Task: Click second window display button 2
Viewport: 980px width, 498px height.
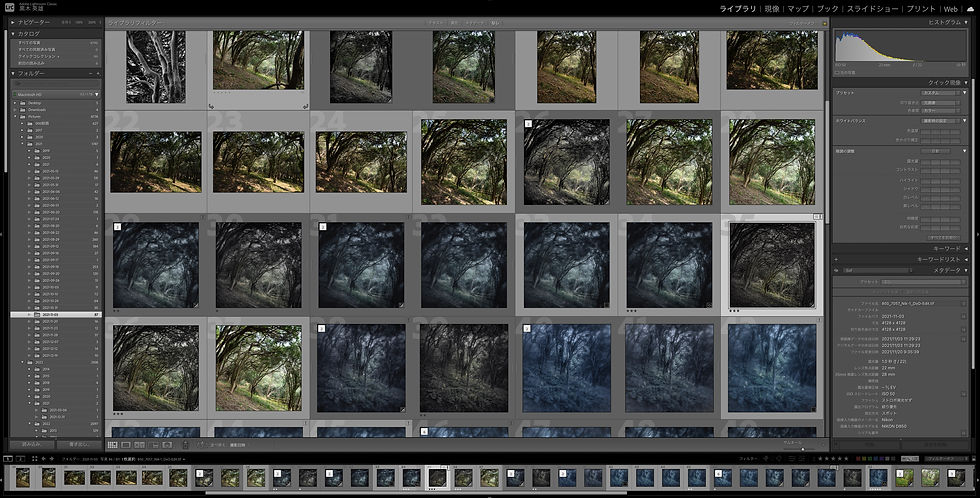Action: tap(21, 459)
